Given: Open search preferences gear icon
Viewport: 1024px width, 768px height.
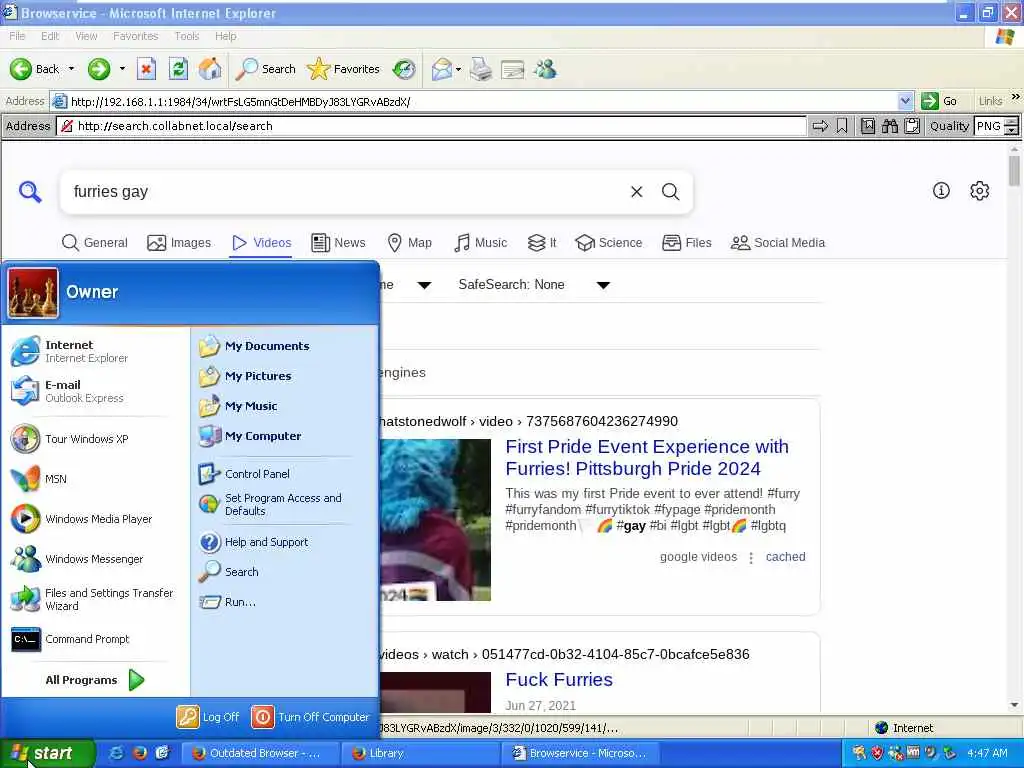Looking at the screenshot, I should 979,191.
